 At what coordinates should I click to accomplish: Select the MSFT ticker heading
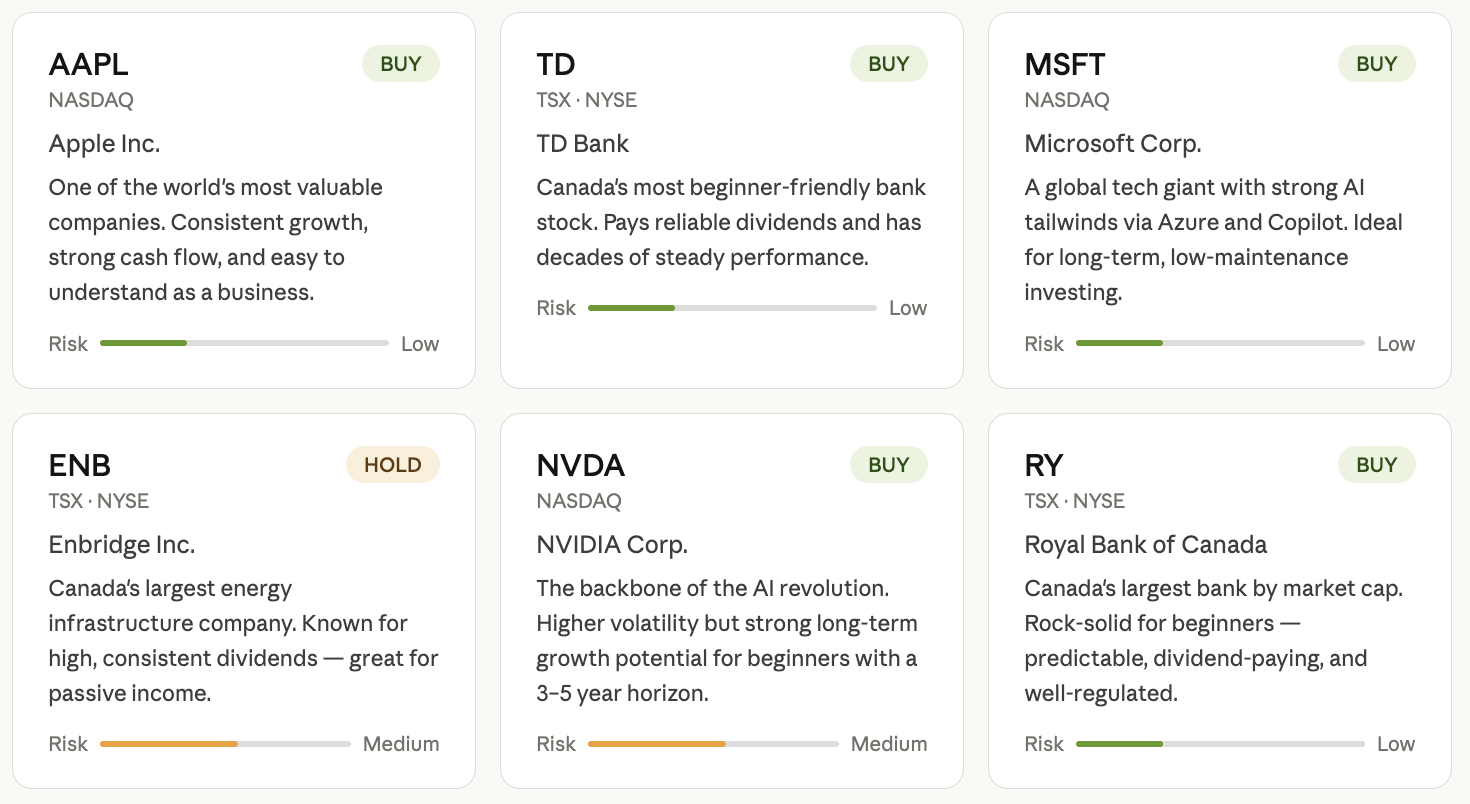(x=1065, y=65)
